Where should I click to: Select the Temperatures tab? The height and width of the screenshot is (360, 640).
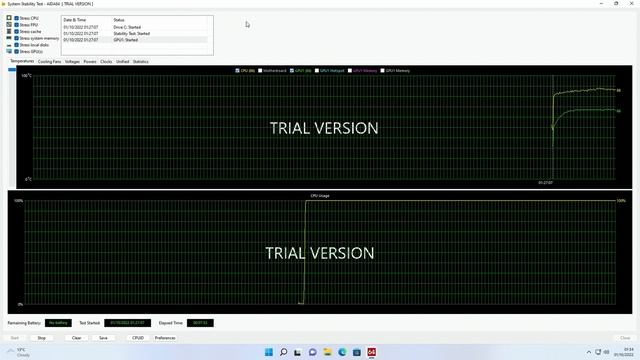(22, 61)
